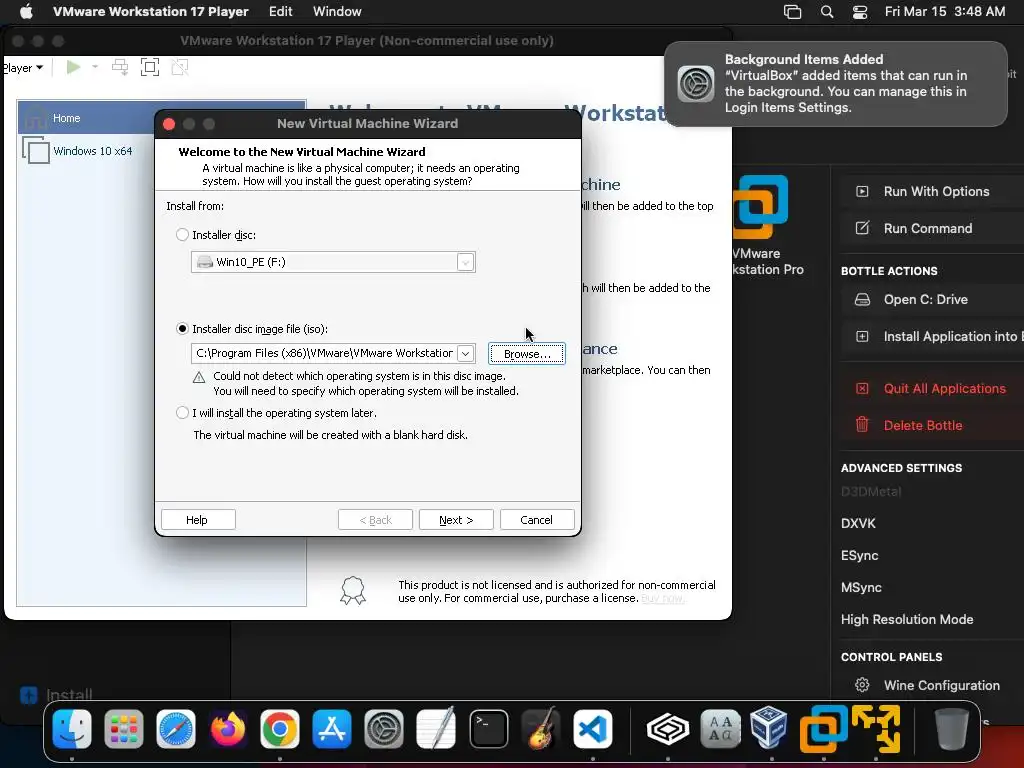Click into the ISO file path field
This screenshot has height=768, width=1024.
tap(324, 353)
